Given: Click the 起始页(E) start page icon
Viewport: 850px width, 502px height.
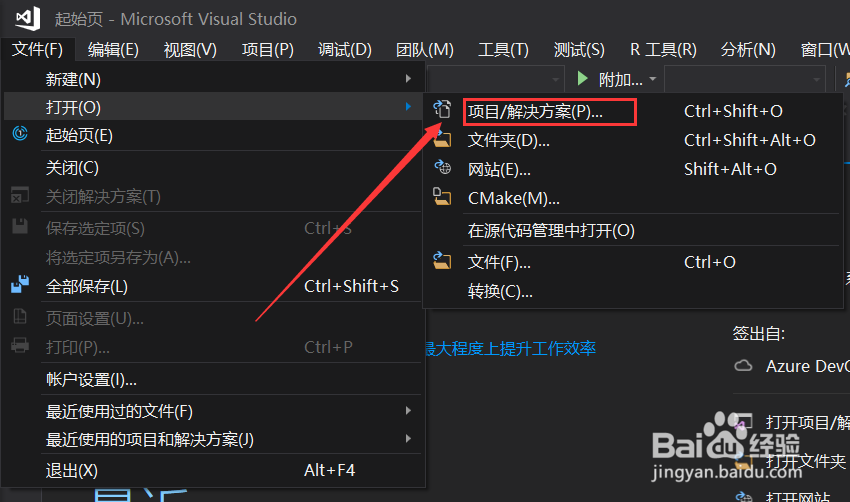Looking at the screenshot, I should [20, 133].
